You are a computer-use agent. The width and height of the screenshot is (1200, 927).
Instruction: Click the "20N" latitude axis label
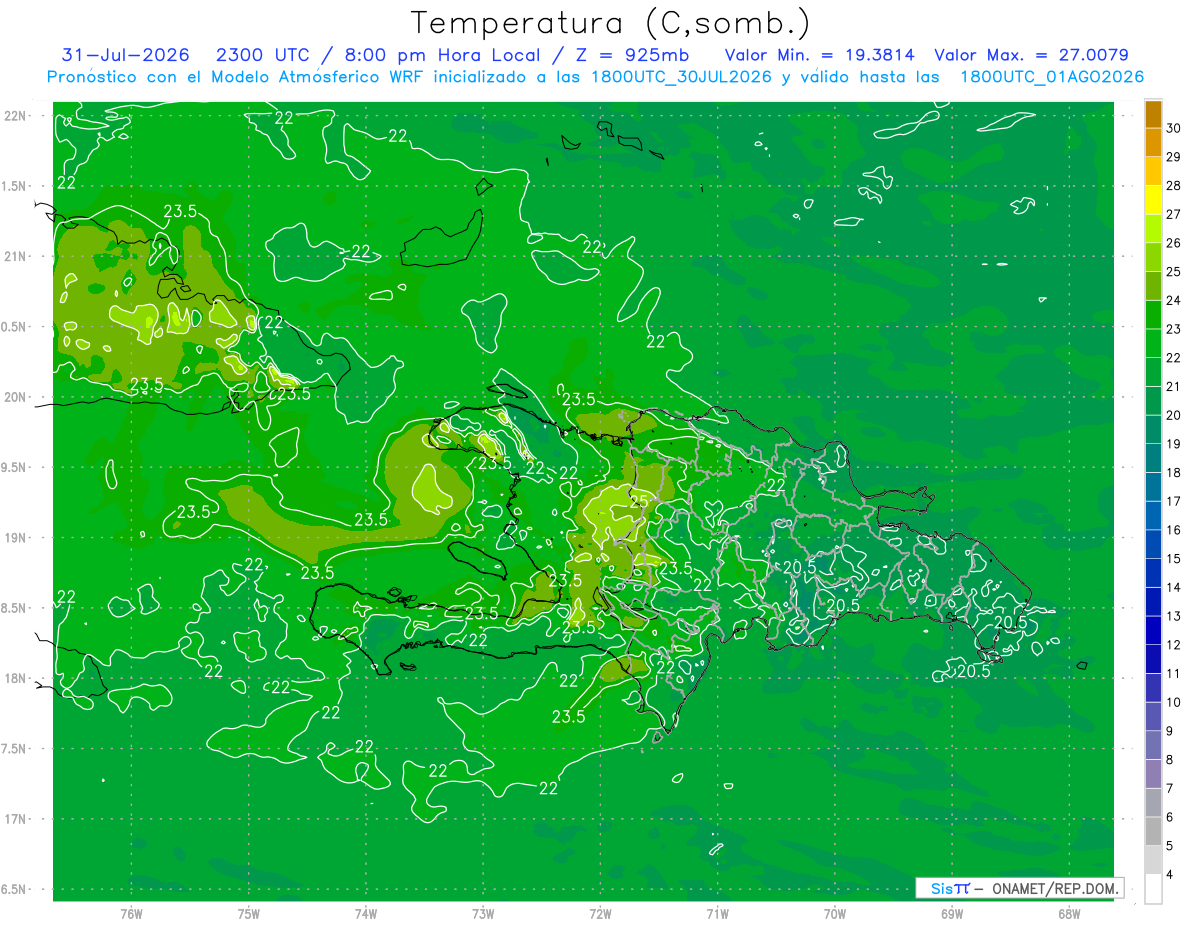click(15, 397)
